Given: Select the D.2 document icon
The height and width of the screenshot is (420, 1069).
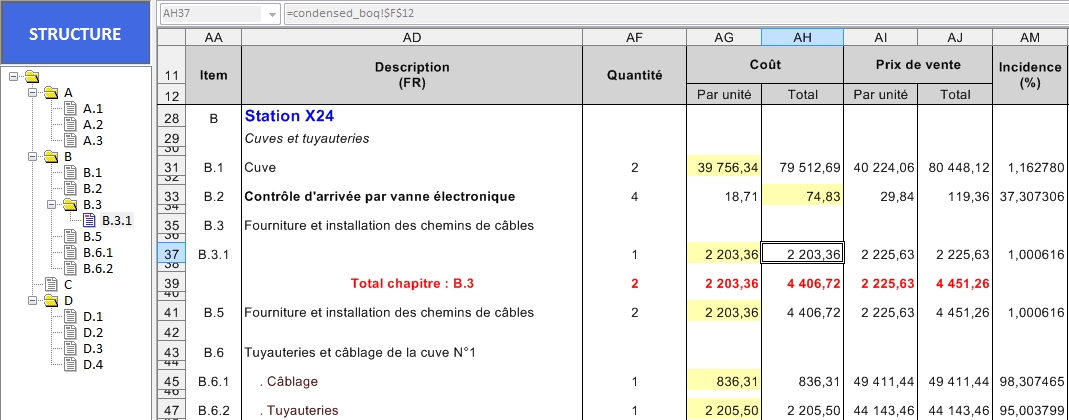Looking at the screenshot, I should [70, 332].
